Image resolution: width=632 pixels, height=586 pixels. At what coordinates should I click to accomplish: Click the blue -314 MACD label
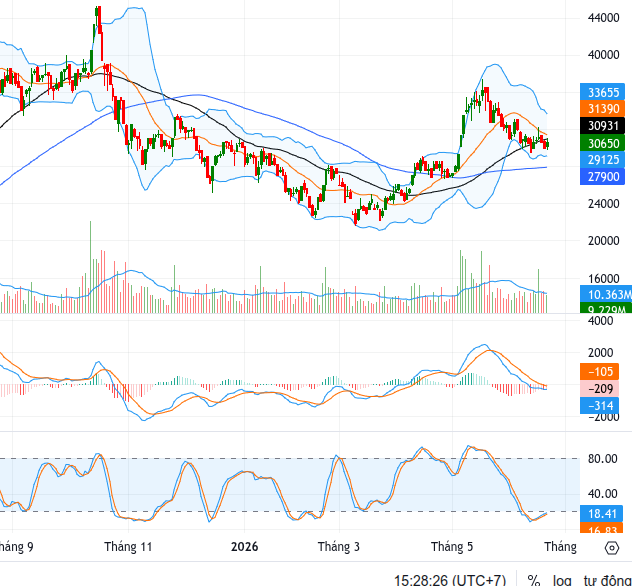[x=600, y=405]
